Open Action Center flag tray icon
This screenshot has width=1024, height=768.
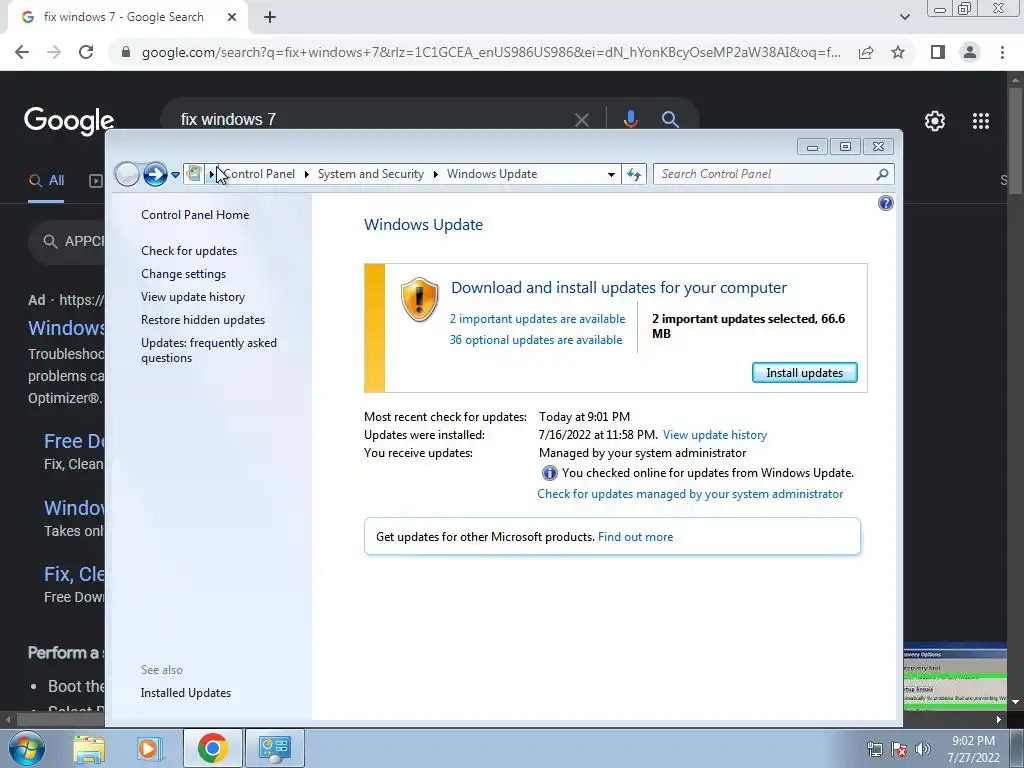(899, 749)
